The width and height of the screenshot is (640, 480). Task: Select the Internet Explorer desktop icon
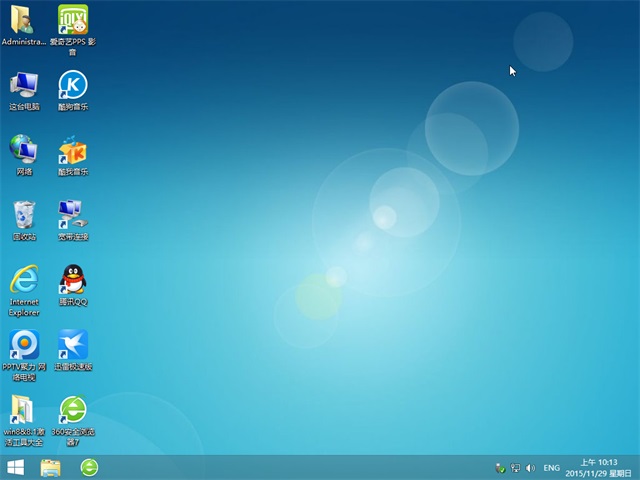tap(23, 280)
